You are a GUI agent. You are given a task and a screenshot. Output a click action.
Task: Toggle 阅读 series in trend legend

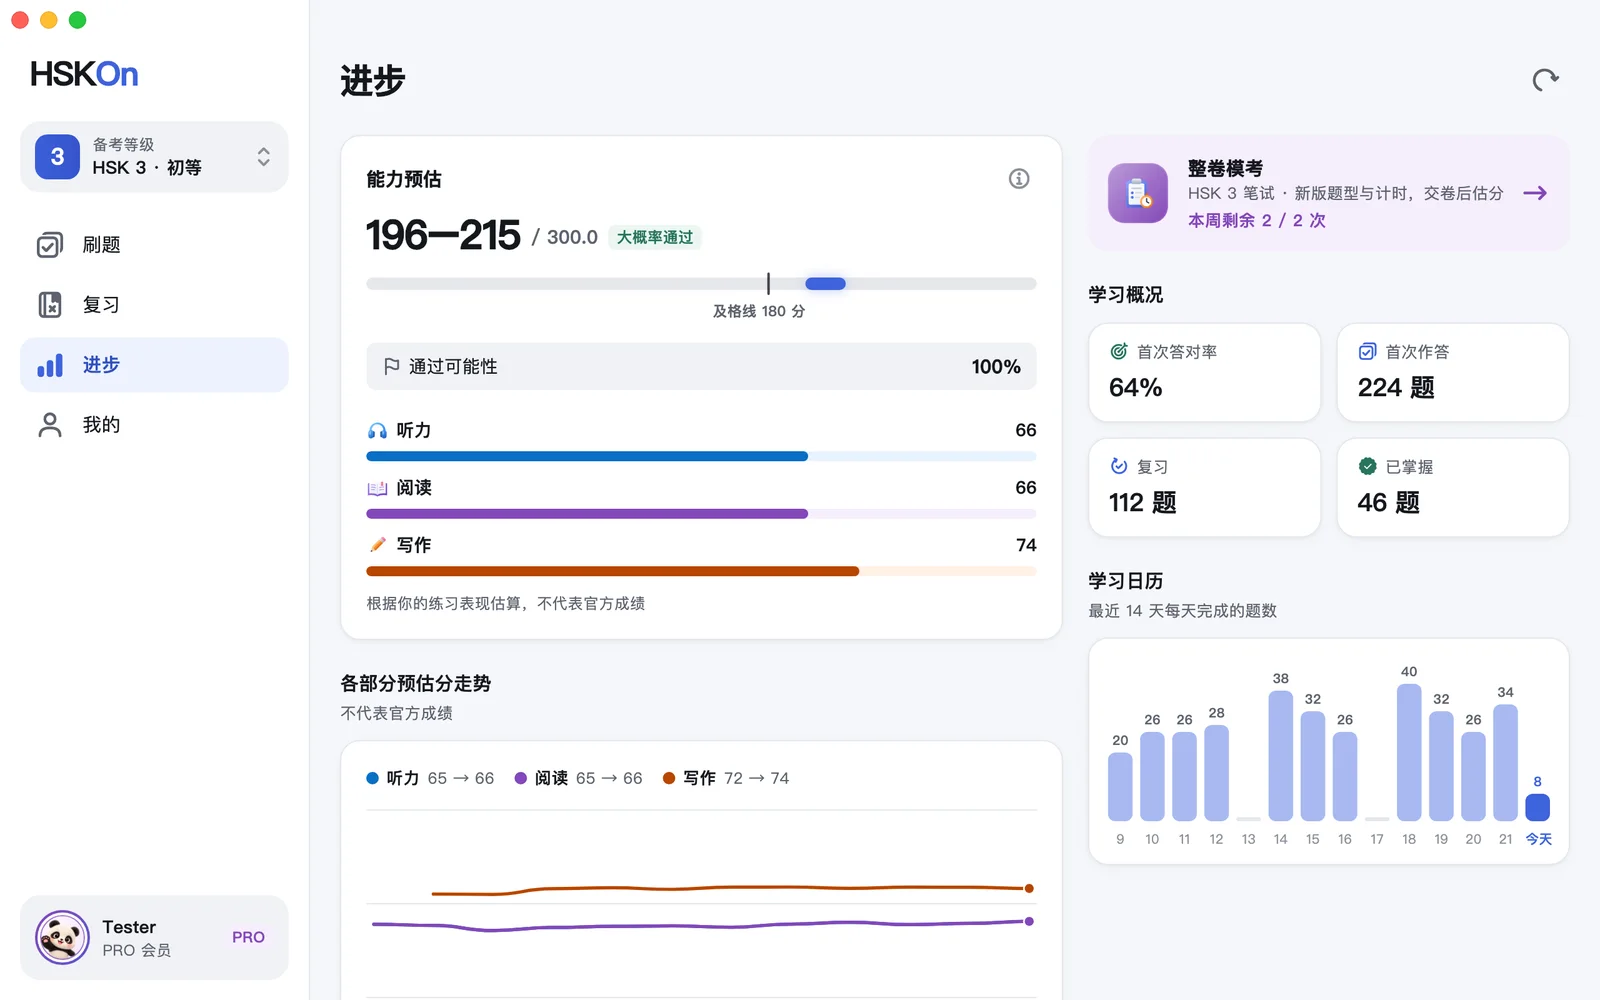coord(578,778)
